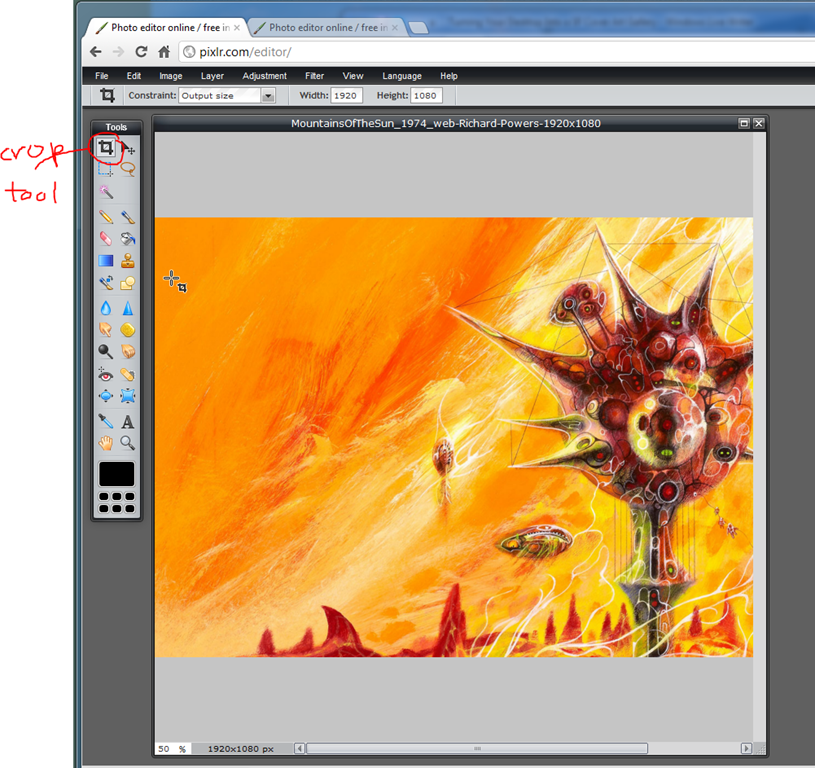
Task: Click the black foreground color swatch
Action: click(116, 474)
